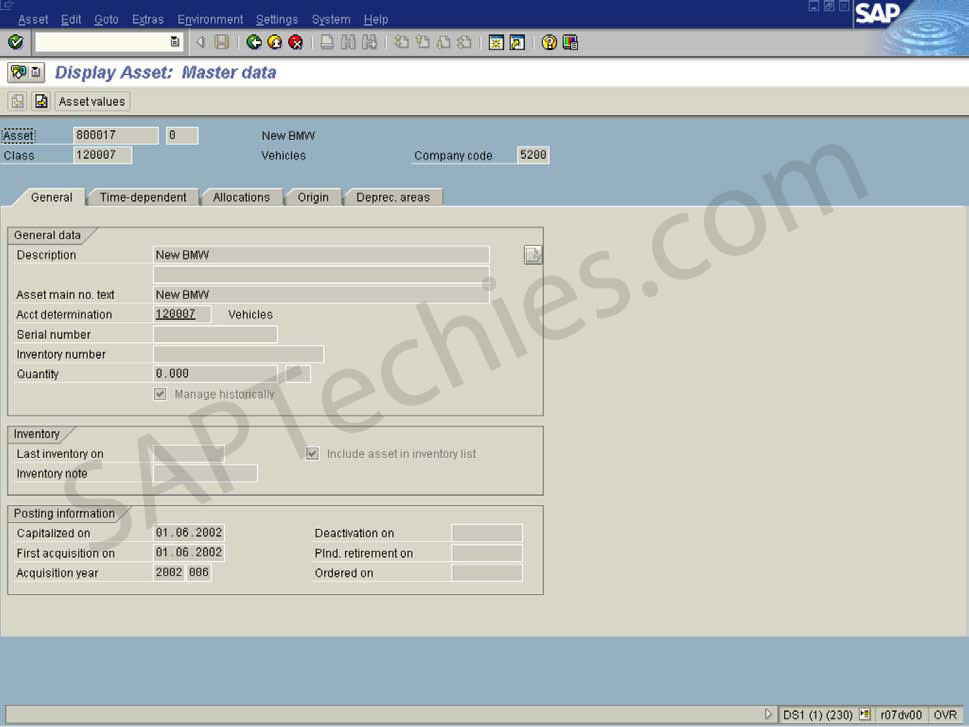Click the red Cancel icon
969x727 pixels.
pyautogui.click(x=296, y=42)
